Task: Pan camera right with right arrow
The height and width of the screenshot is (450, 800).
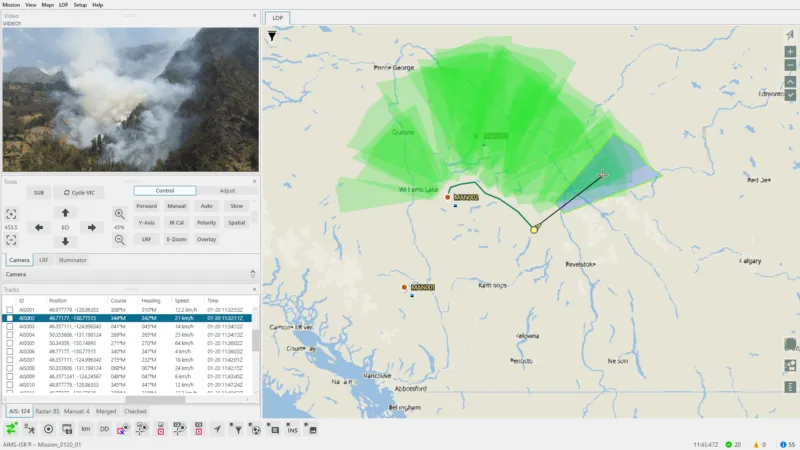Action: [x=92, y=228]
